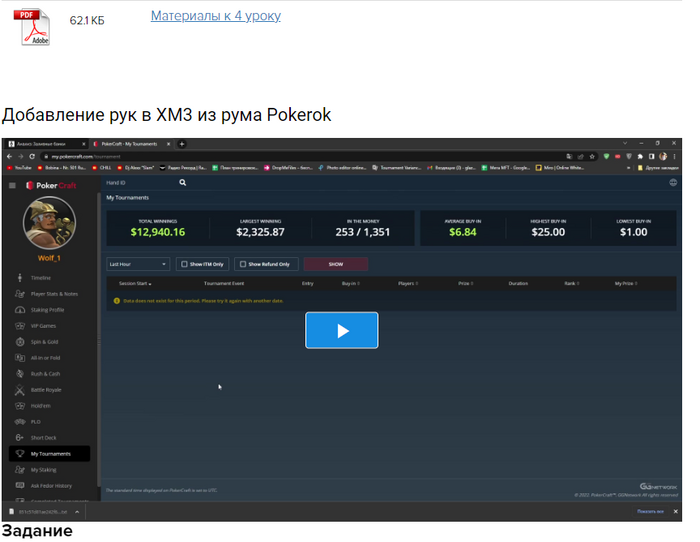
Task: Click the $6.84 average buy-in value
Action: pos(462,232)
